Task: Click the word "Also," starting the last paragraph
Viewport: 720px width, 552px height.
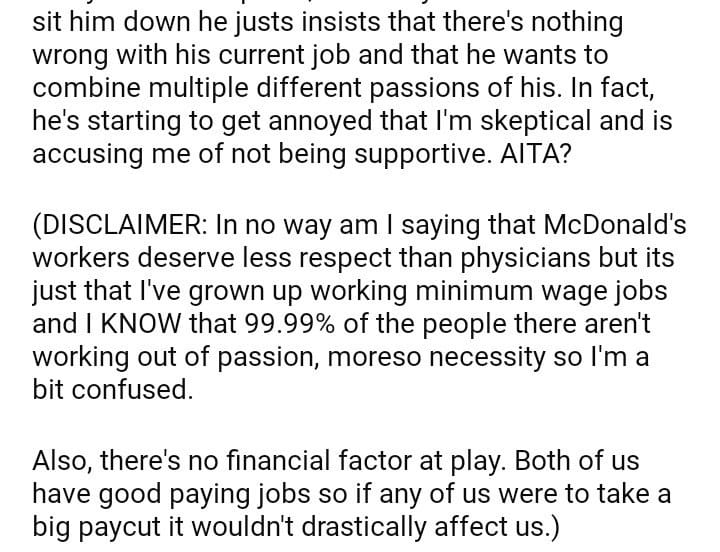Action: point(67,464)
